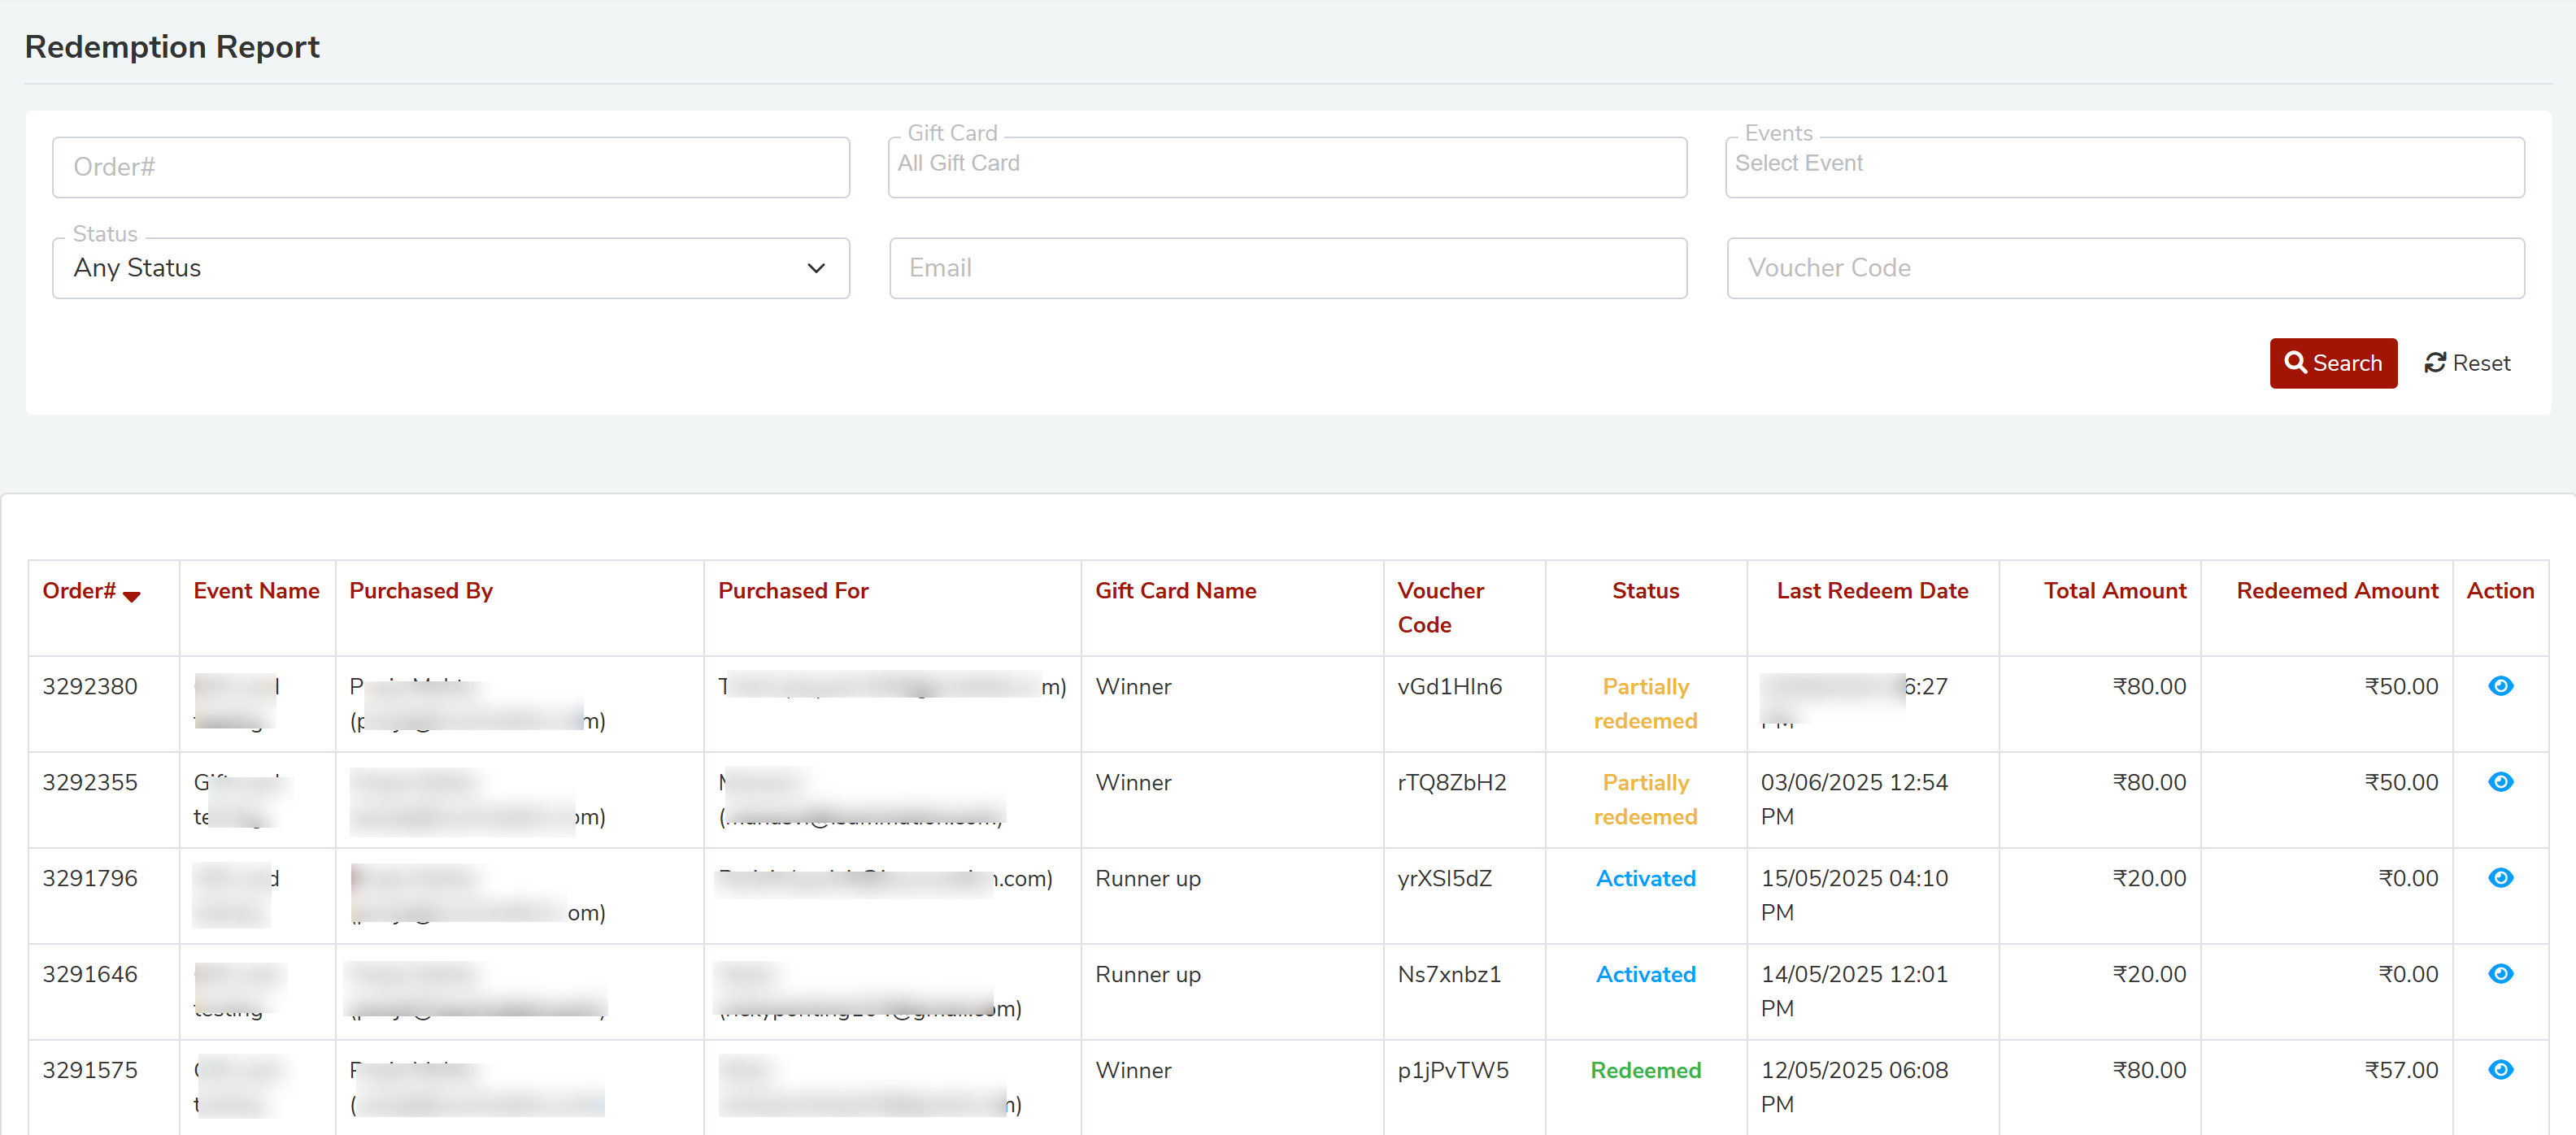Open the All Gift Card selector
The image size is (2576, 1135).
pos(1287,167)
